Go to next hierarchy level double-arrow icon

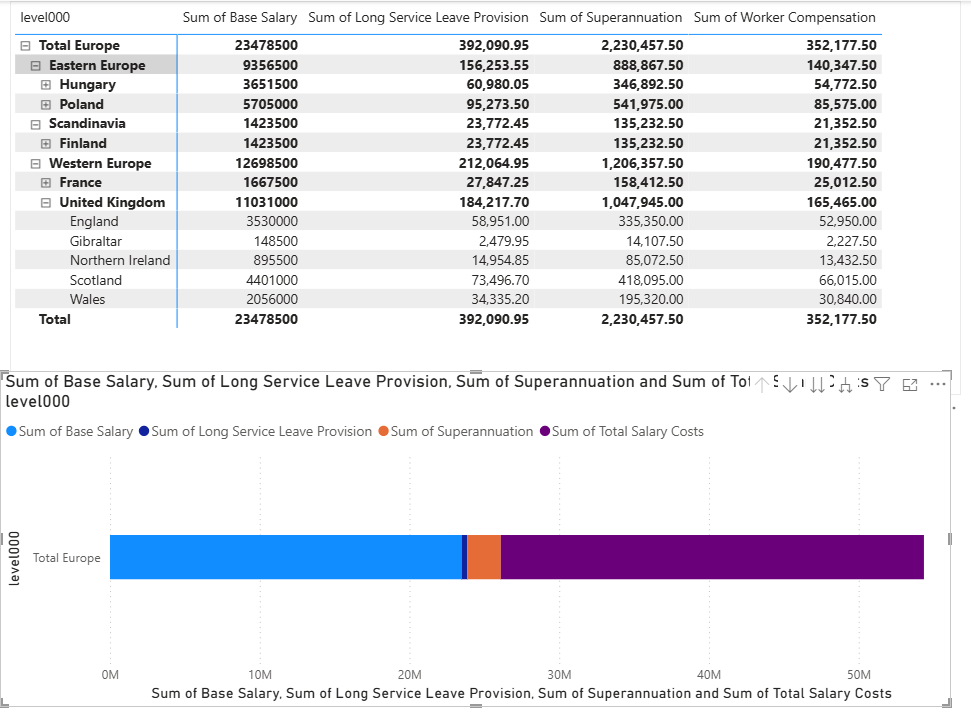pyautogui.click(x=817, y=385)
